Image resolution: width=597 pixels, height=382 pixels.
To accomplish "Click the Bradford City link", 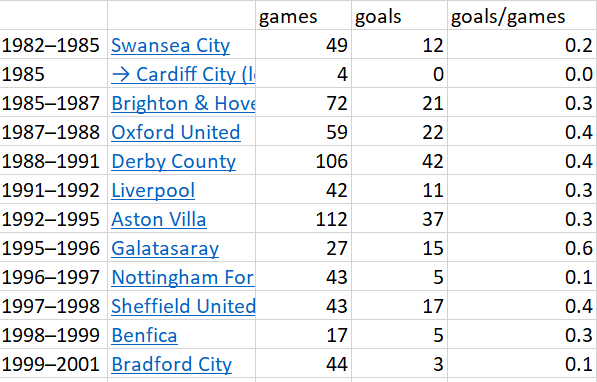I will click(171, 364).
